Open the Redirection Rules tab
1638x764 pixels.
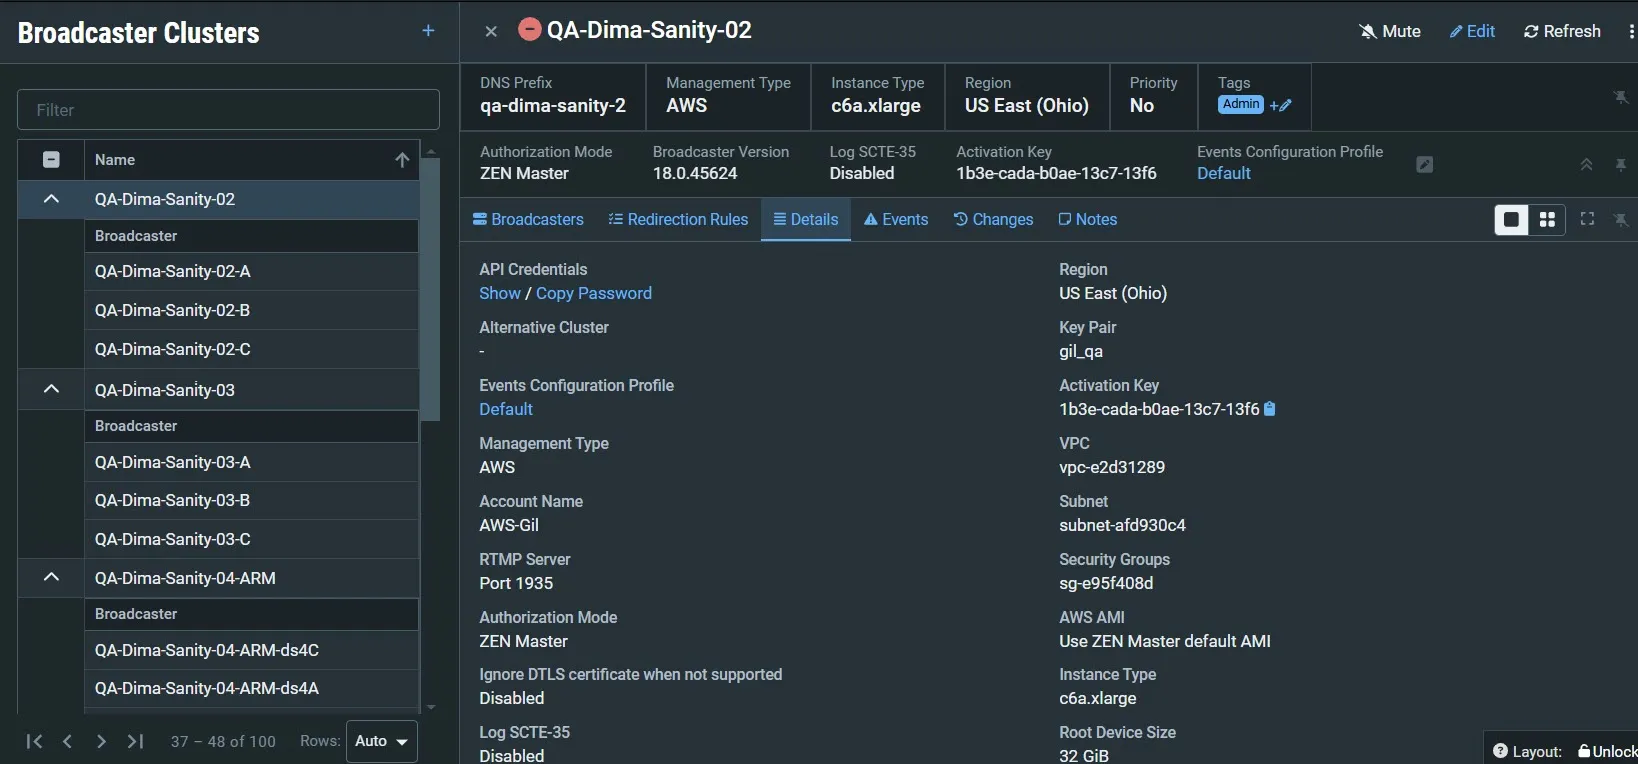click(x=678, y=220)
